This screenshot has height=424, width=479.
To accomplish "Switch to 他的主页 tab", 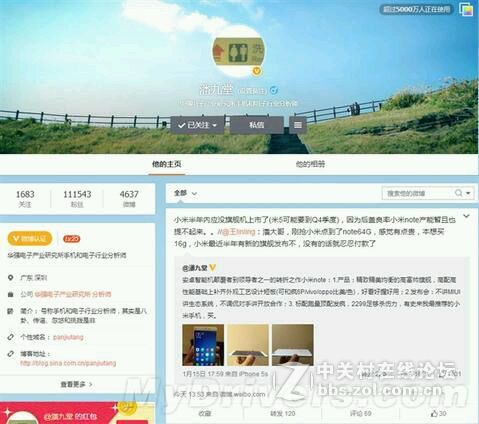I will click(167, 164).
